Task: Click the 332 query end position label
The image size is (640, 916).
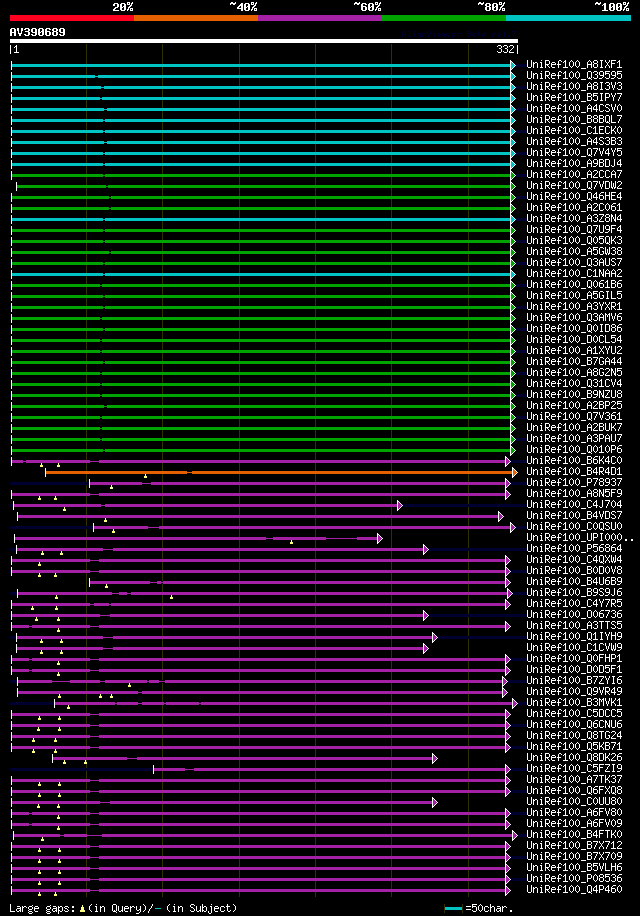Action: 505,50
